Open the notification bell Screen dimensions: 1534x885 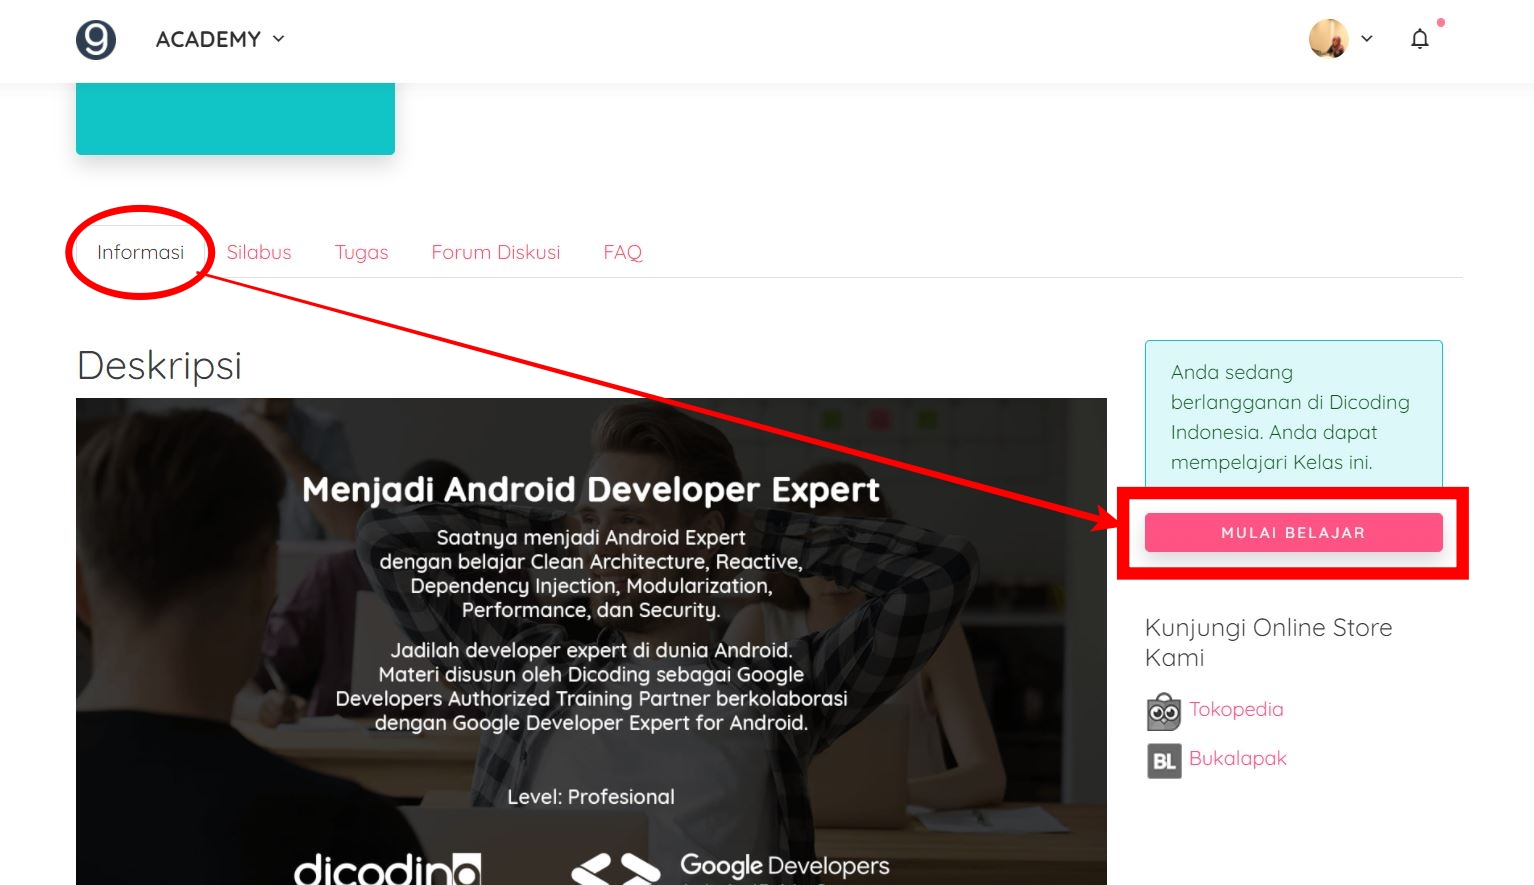point(1420,39)
